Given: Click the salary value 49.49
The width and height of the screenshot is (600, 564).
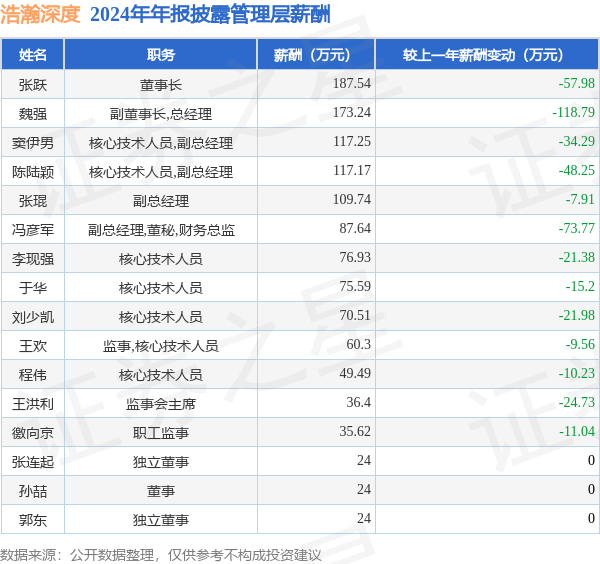Looking at the screenshot, I should coord(355,373).
